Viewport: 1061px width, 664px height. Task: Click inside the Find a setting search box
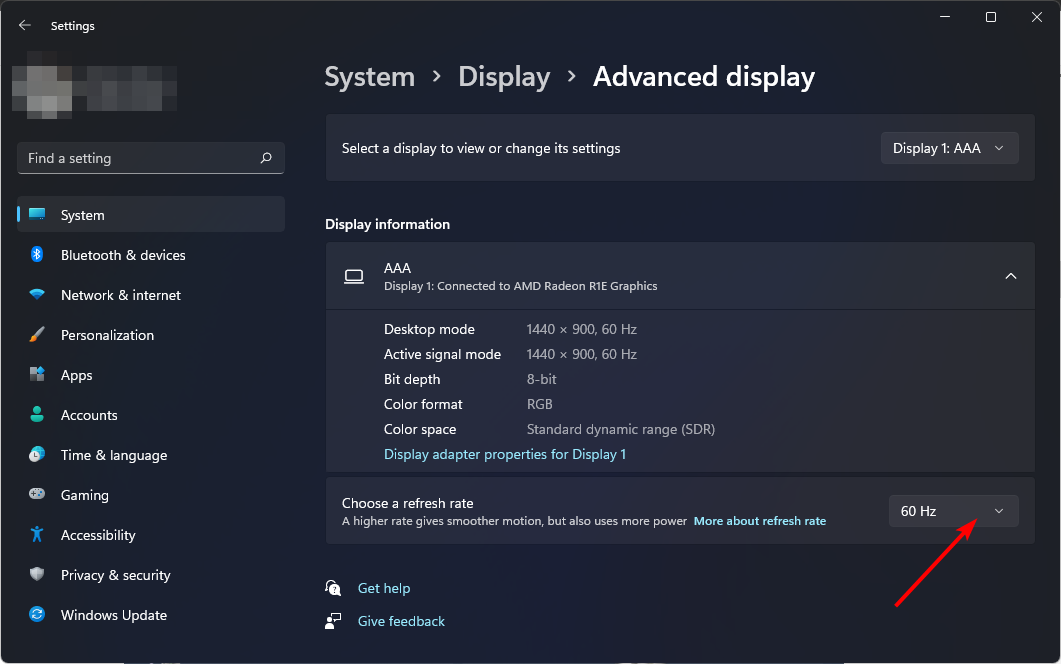[150, 158]
